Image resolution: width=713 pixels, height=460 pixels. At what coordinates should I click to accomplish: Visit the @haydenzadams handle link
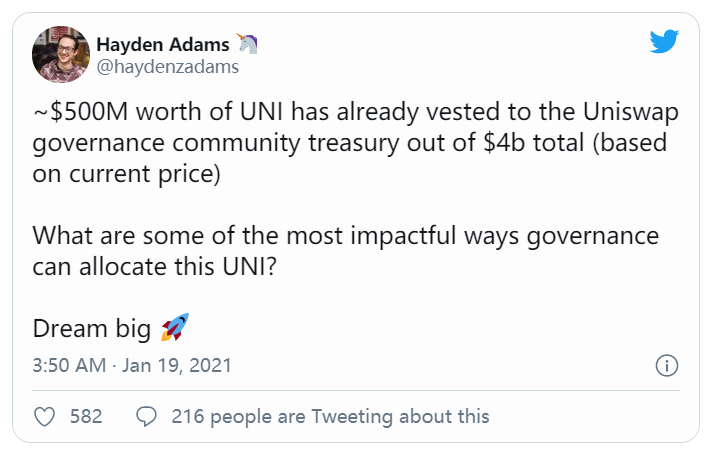pos(167,67)
